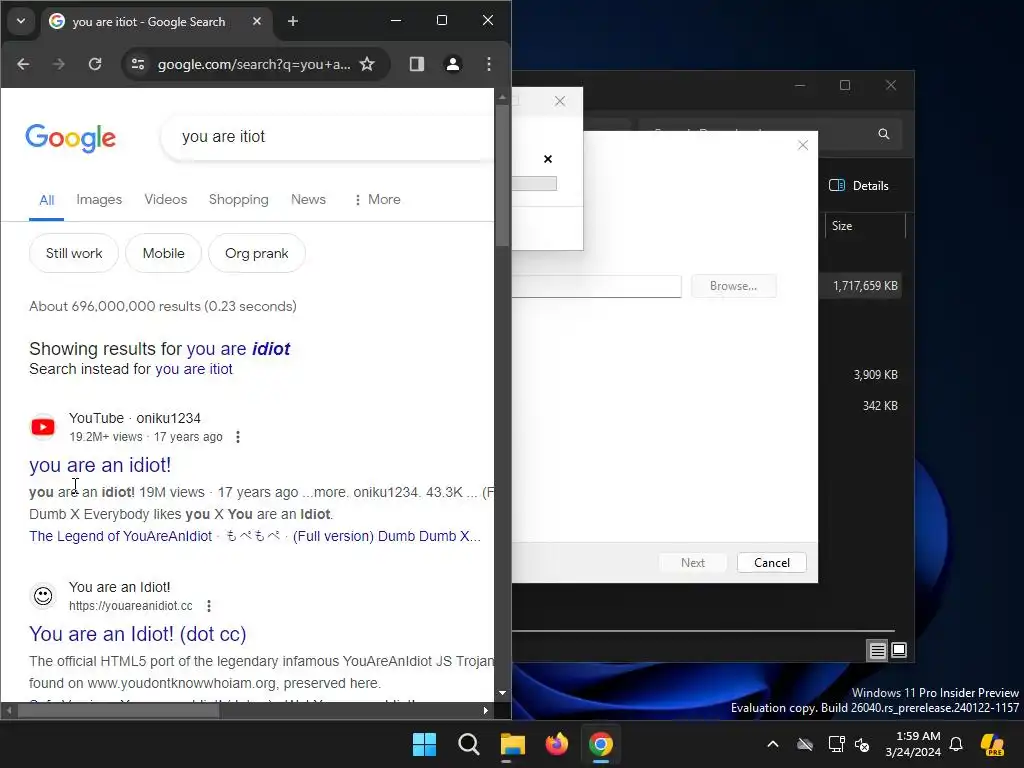Close the installer dialog with X
Image resolution: width=1024 pixels, height=768 pixels.
tap(803, 145)
